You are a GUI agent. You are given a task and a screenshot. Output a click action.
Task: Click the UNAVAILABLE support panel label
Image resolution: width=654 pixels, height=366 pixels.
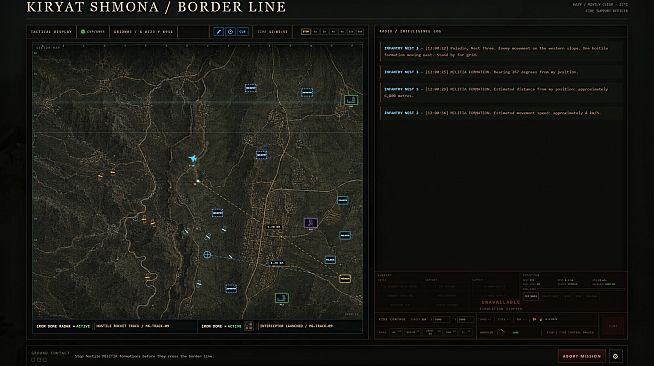[501, 302]
